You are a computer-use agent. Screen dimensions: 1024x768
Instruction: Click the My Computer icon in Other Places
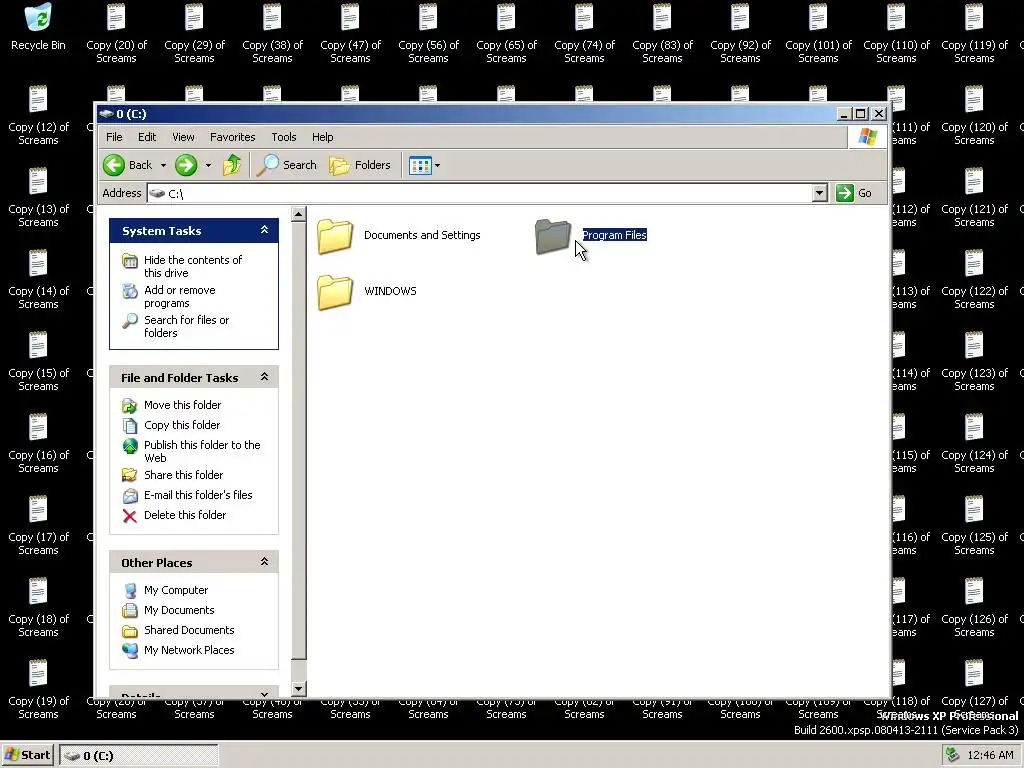[130, 590]
